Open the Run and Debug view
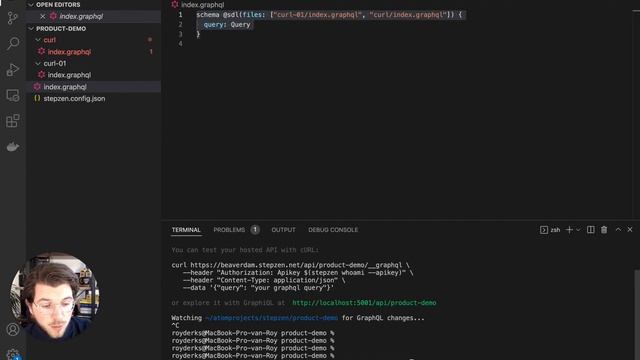Screen dimensions: 640x360 (13, 69)
